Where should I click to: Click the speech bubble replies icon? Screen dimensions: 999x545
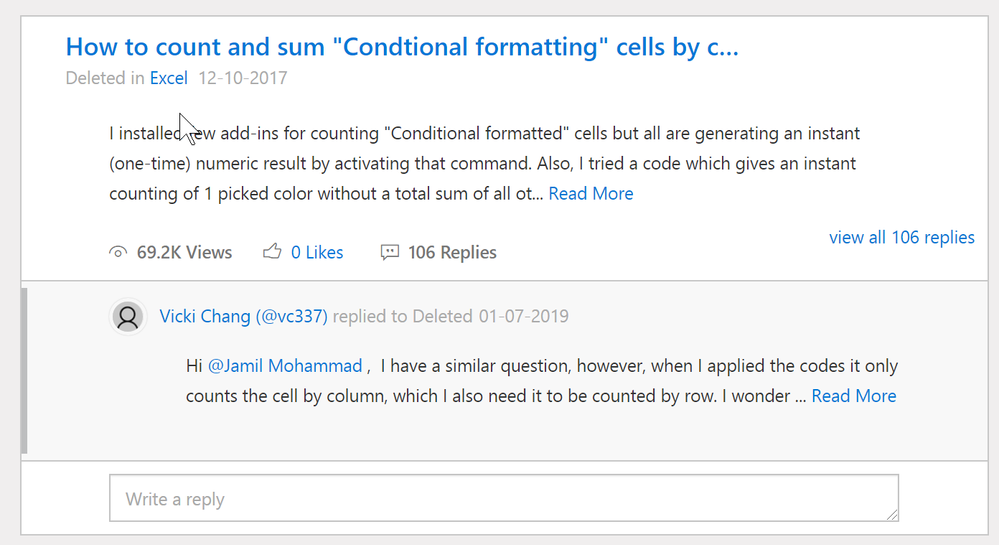[x=390, y=253]
